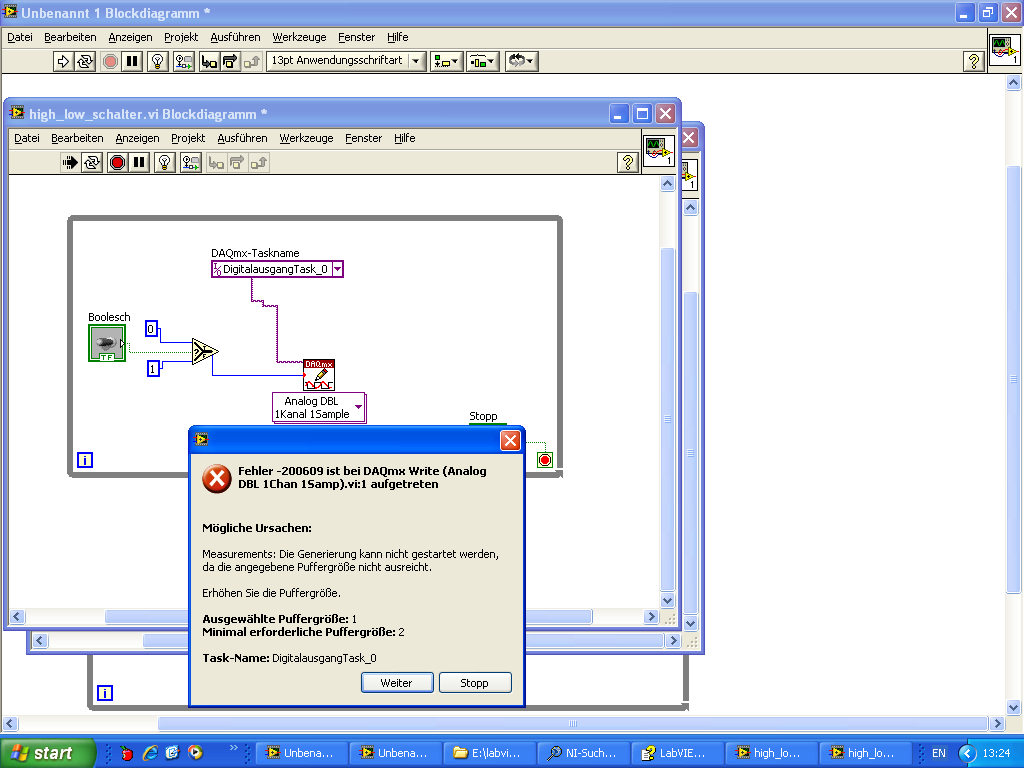Abort execution in high_low_schalter toolbar

(x=118, y=163)
